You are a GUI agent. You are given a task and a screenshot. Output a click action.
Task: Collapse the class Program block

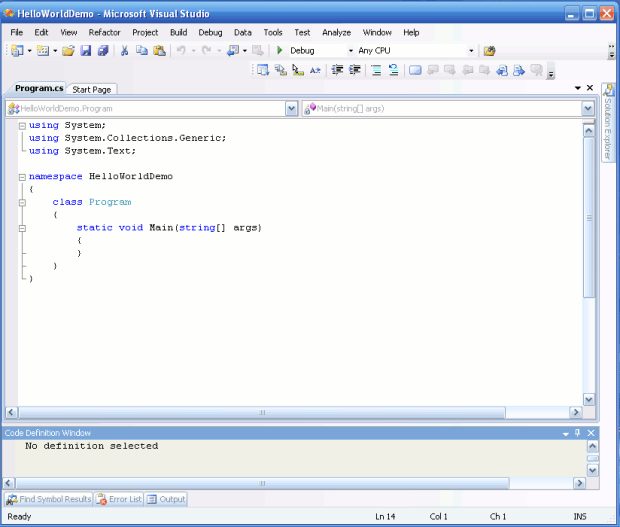[x=22, y=203]
